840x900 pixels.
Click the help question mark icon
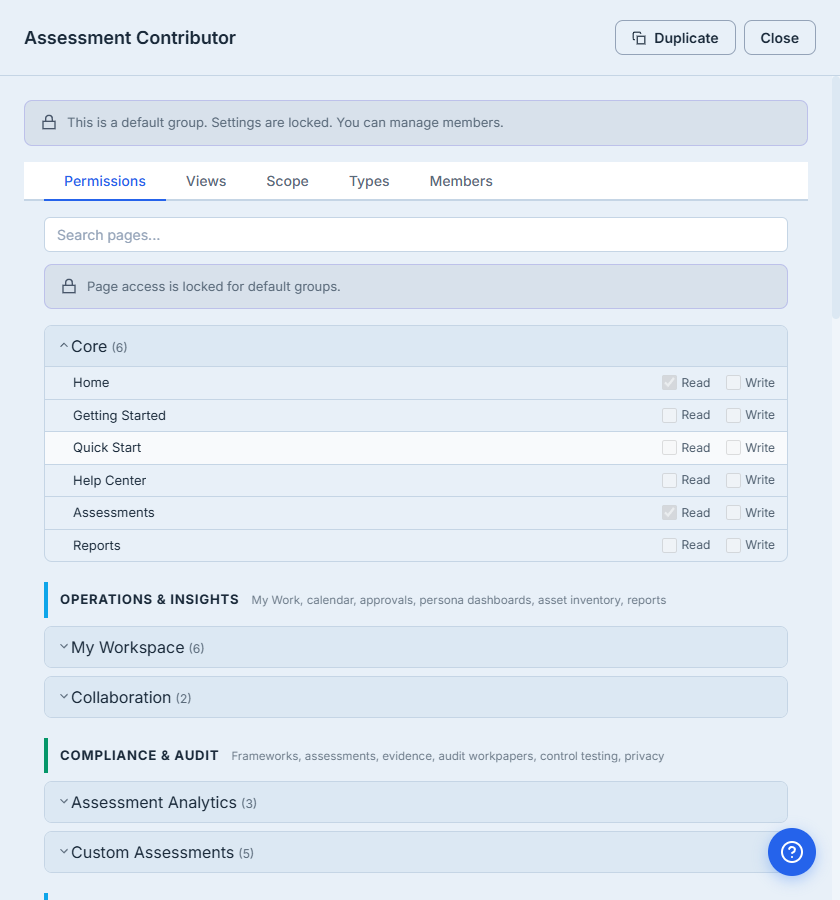(791, 852)
